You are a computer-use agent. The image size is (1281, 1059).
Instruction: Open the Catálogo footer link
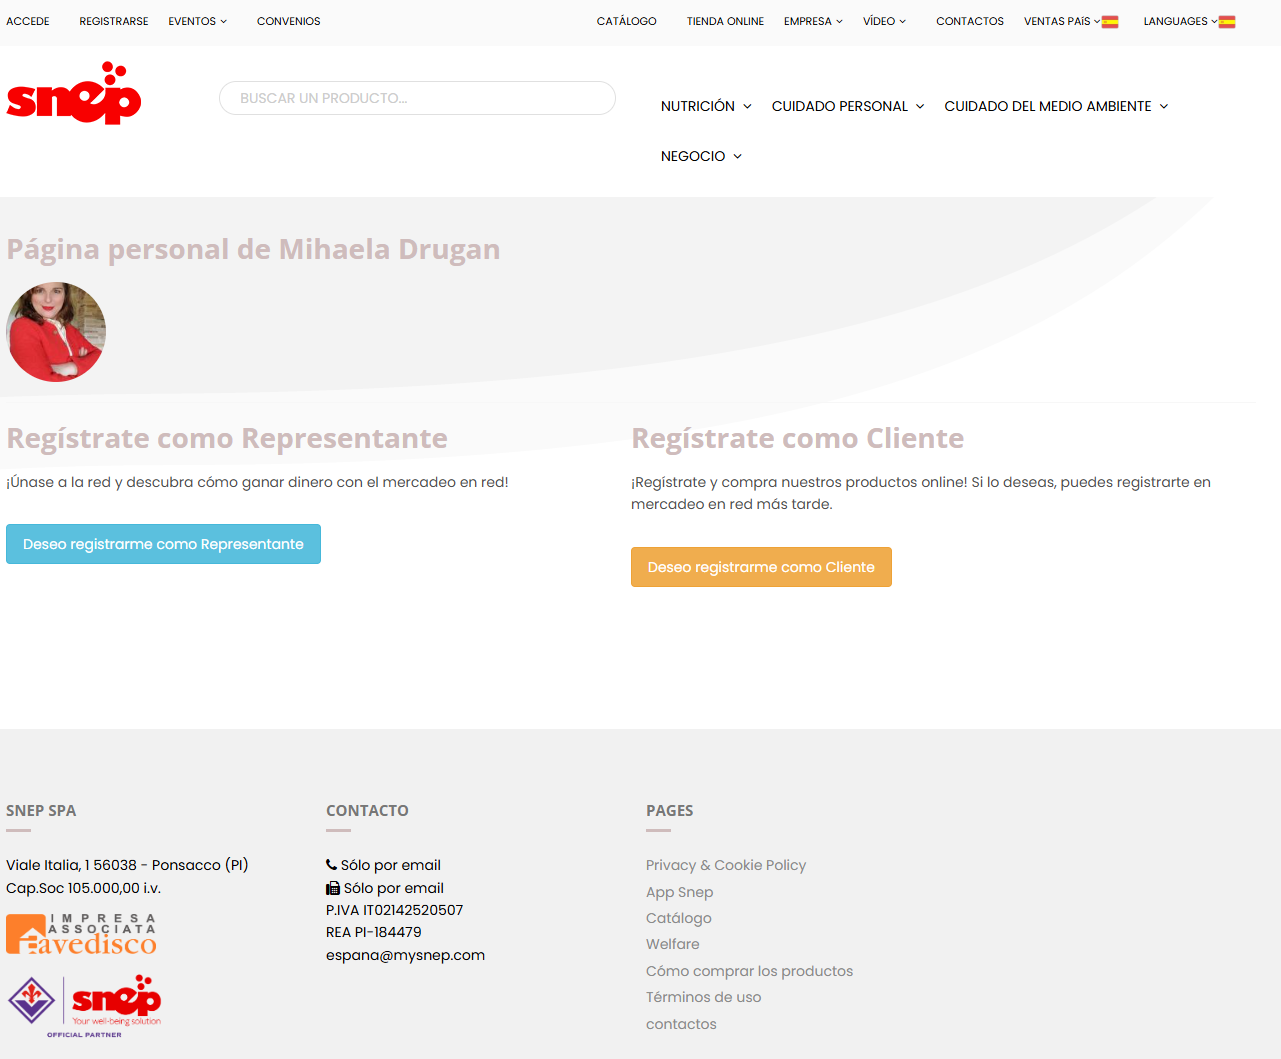[x=679, y=918]
